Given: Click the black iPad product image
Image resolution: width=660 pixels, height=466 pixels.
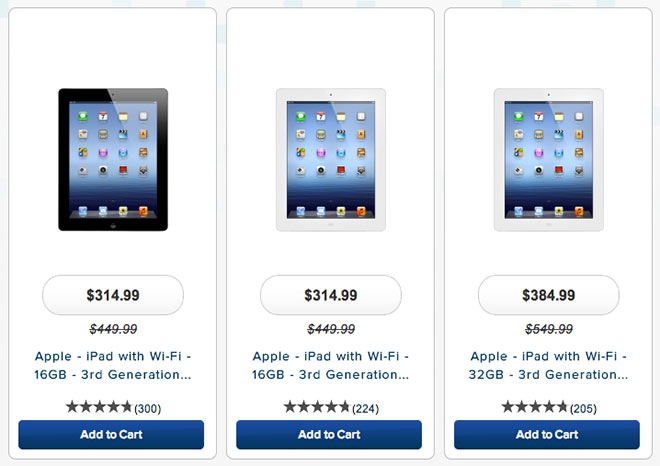Looking at the screenshot, I should tap(113, 160).
